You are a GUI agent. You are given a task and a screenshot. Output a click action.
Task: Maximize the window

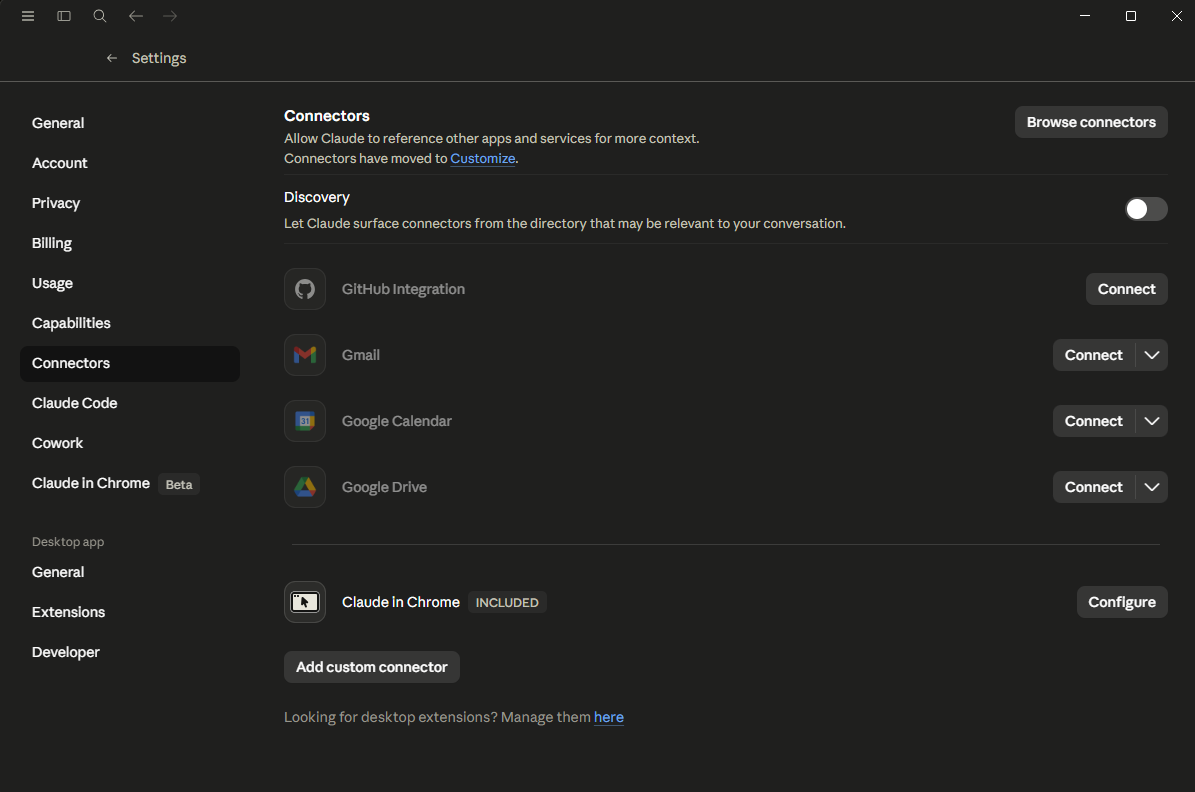click(x=1131, y=16)
